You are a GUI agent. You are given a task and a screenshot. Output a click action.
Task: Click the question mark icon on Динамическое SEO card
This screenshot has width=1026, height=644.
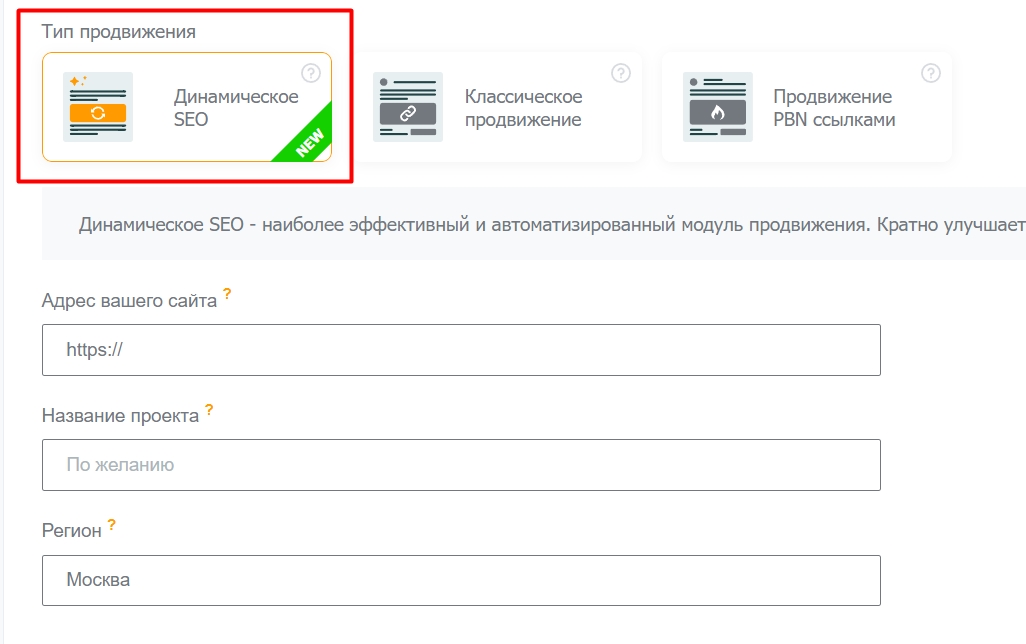point(309,72)
